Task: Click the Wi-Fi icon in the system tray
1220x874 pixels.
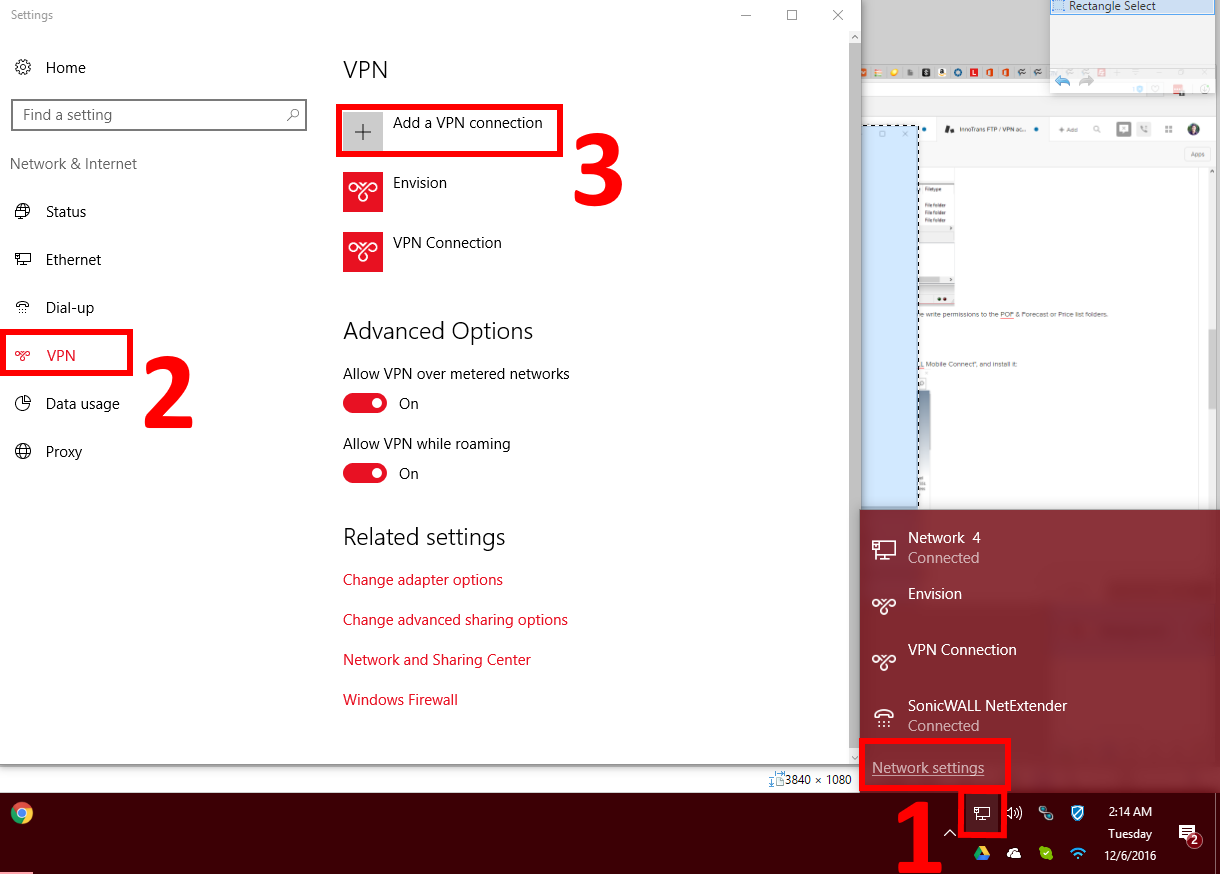Action: (1077, 853)
